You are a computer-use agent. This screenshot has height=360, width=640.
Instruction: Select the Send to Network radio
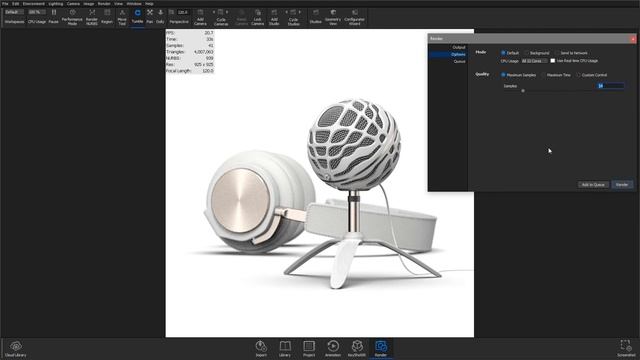(x=557, y=53)
